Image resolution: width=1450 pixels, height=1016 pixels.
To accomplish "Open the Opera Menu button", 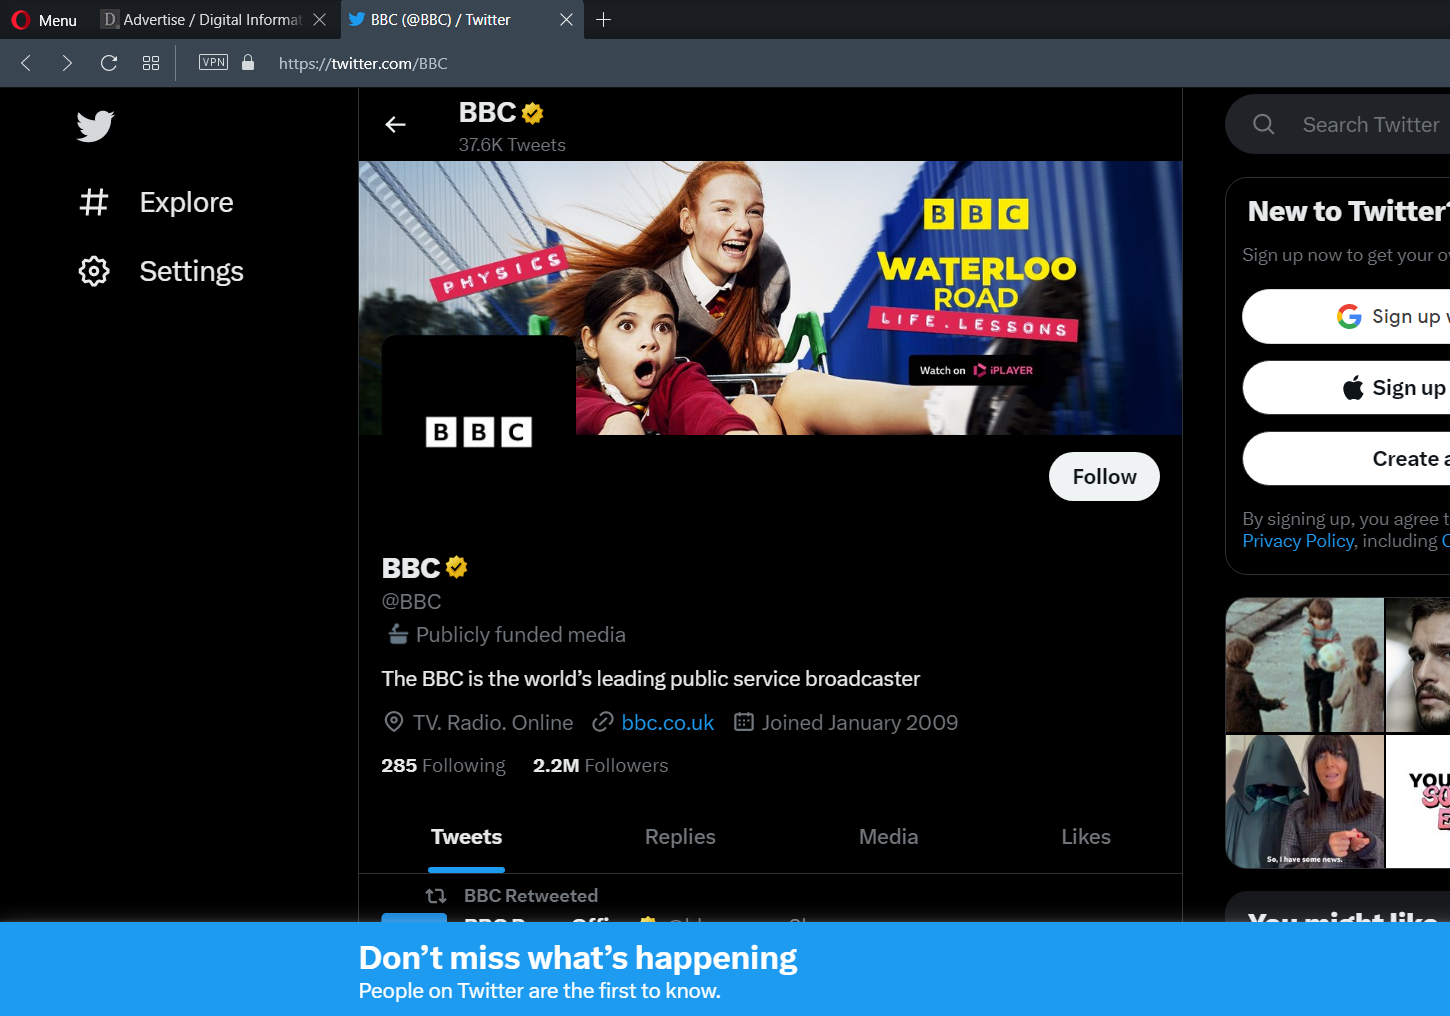I will pyautogui.click(x=44, y=20).
